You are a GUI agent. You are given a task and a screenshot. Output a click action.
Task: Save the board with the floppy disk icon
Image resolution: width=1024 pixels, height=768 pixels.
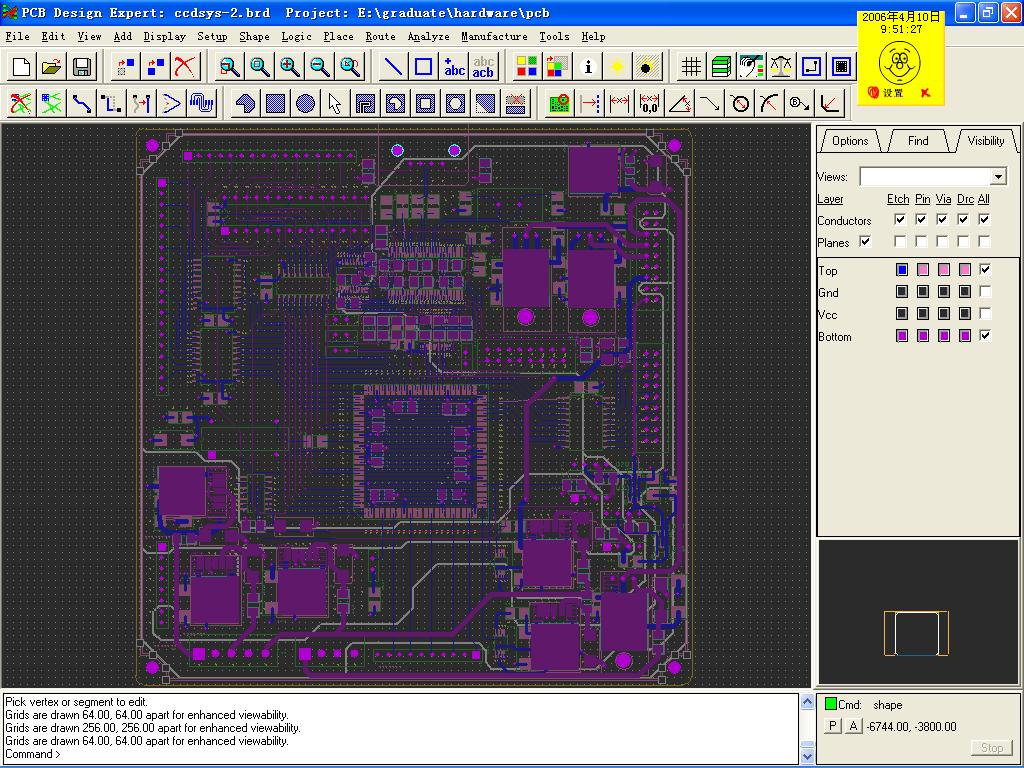[x=82, y=67]
